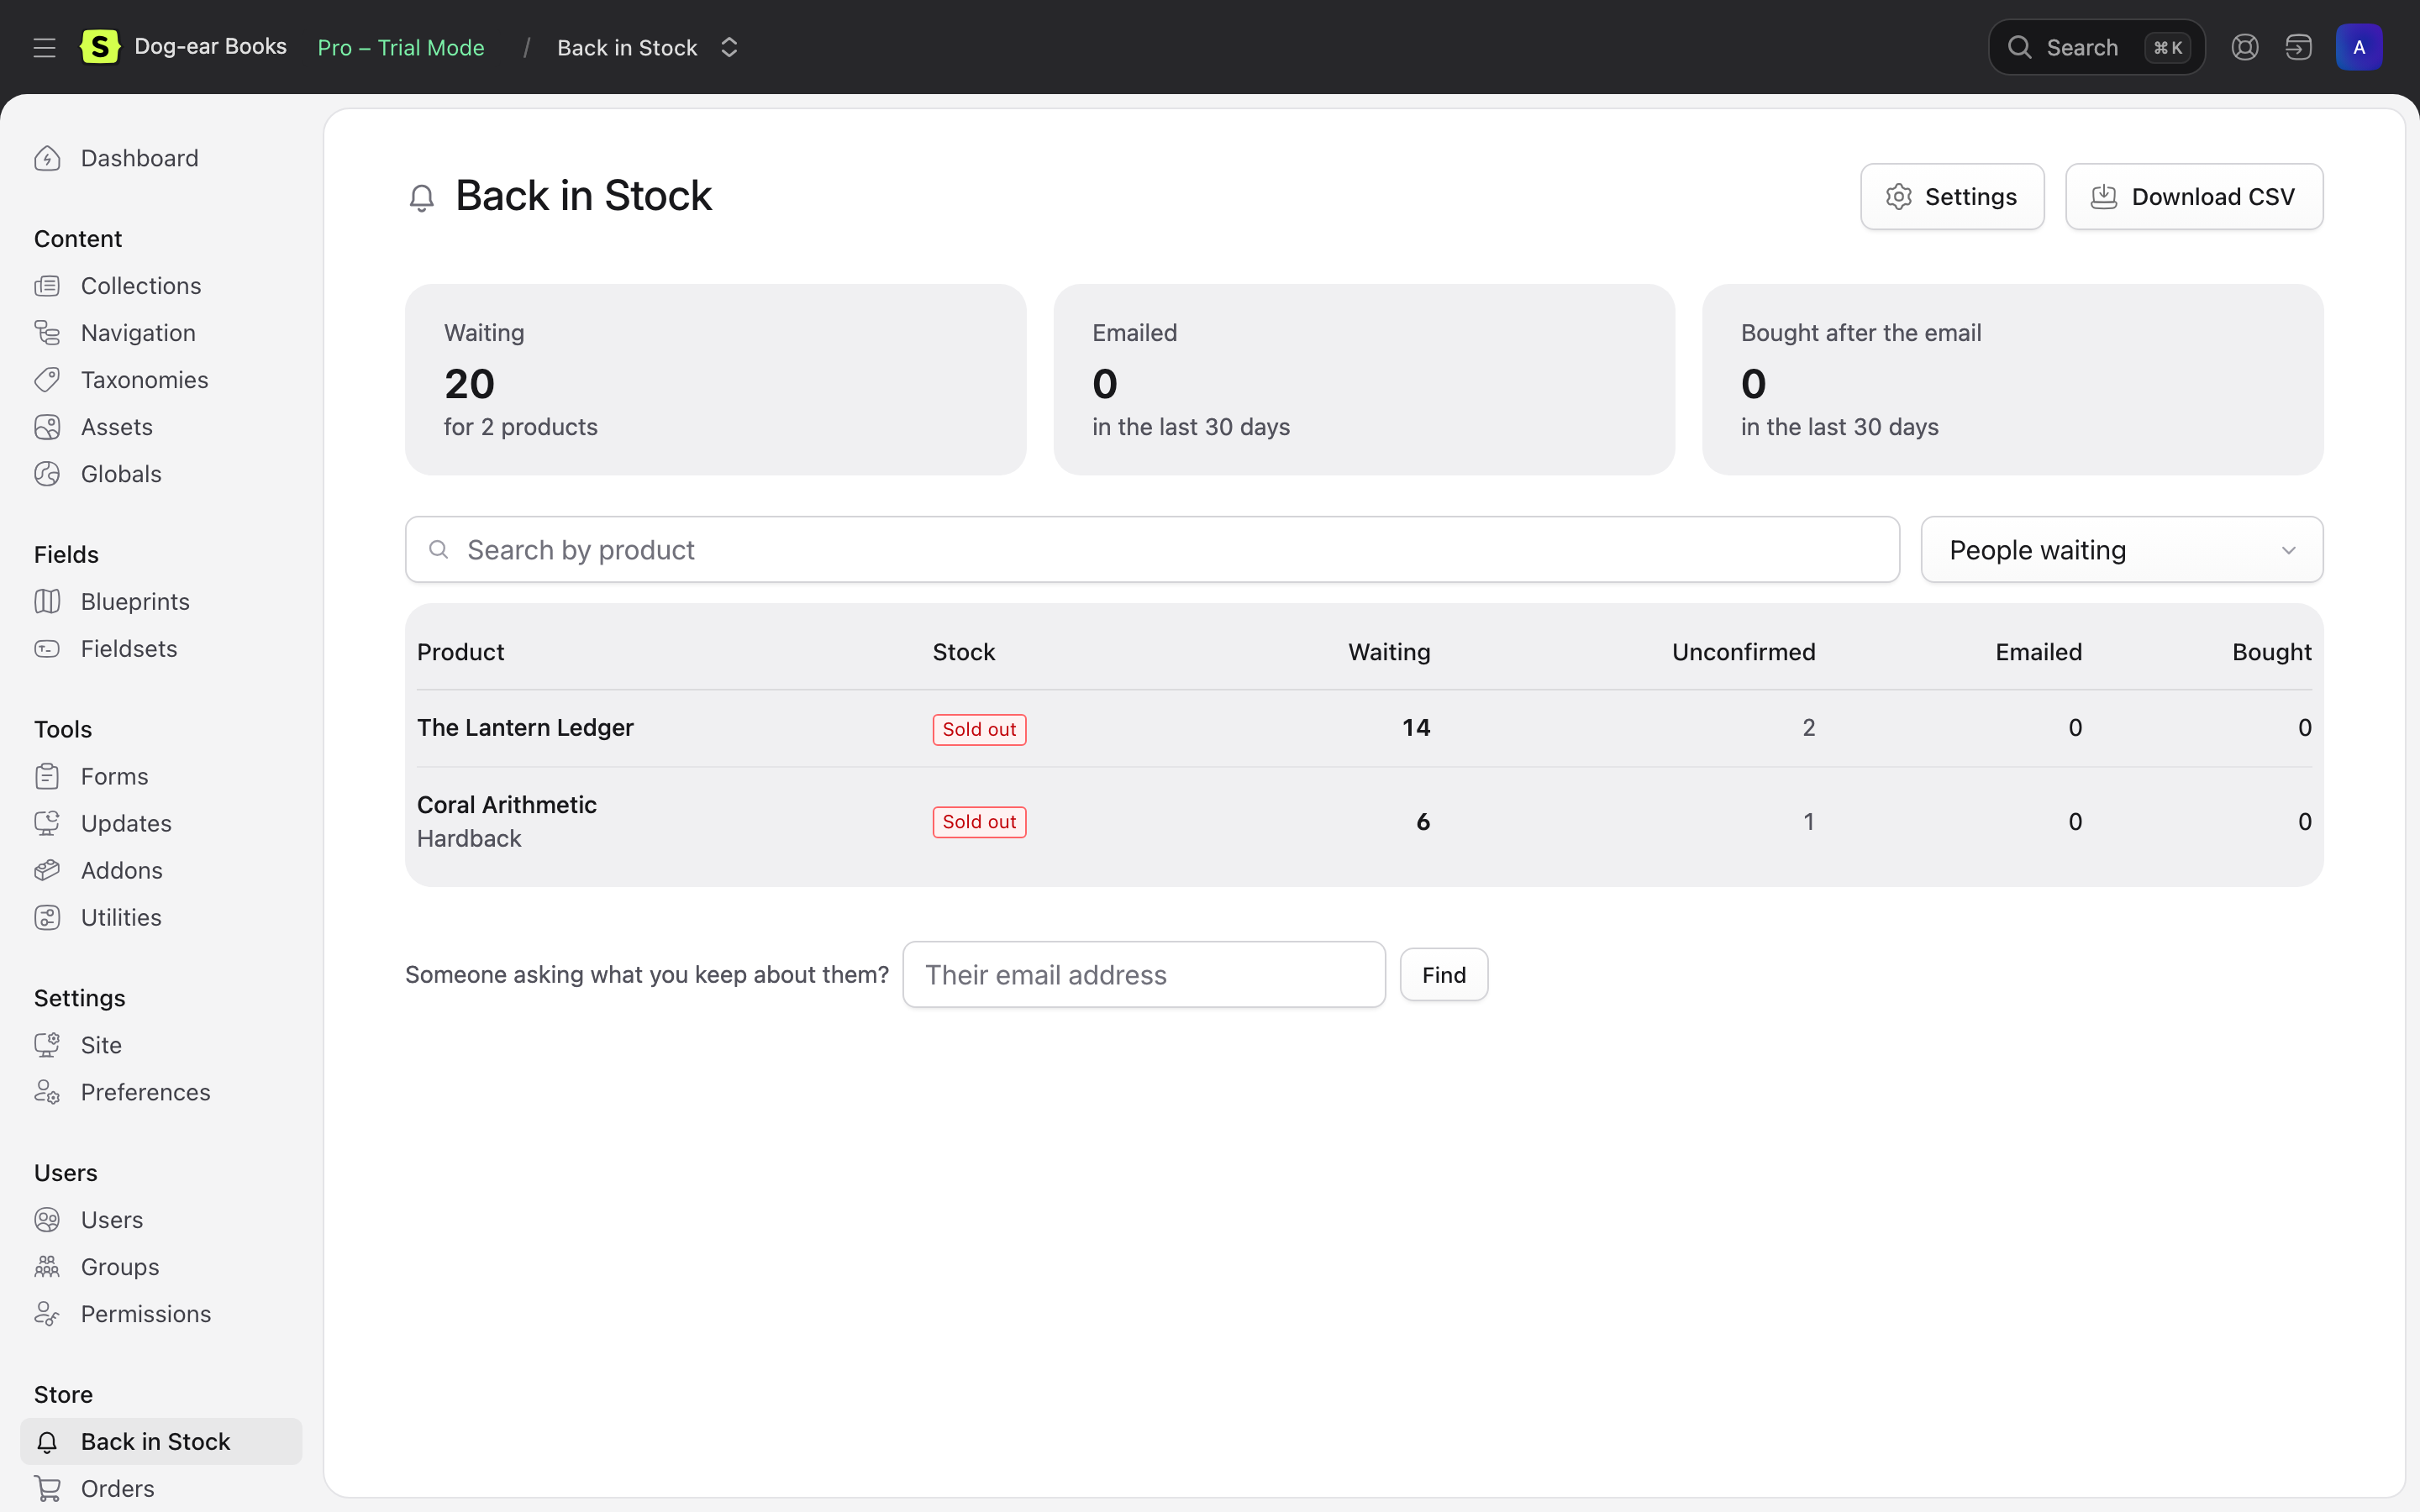The width and height of the screenshot is (2420, 1512).
Task: Click waiting count 14 for Lantern Ledger
Action: tap(1416, 728)
